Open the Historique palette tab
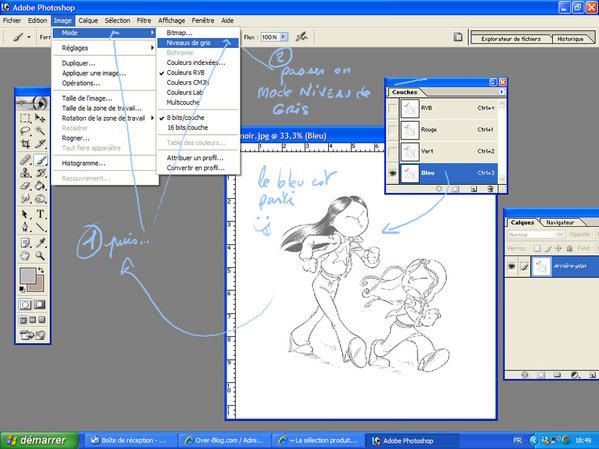Image resolution: width=599 pixels, height=449 pixels. [570, 39]
